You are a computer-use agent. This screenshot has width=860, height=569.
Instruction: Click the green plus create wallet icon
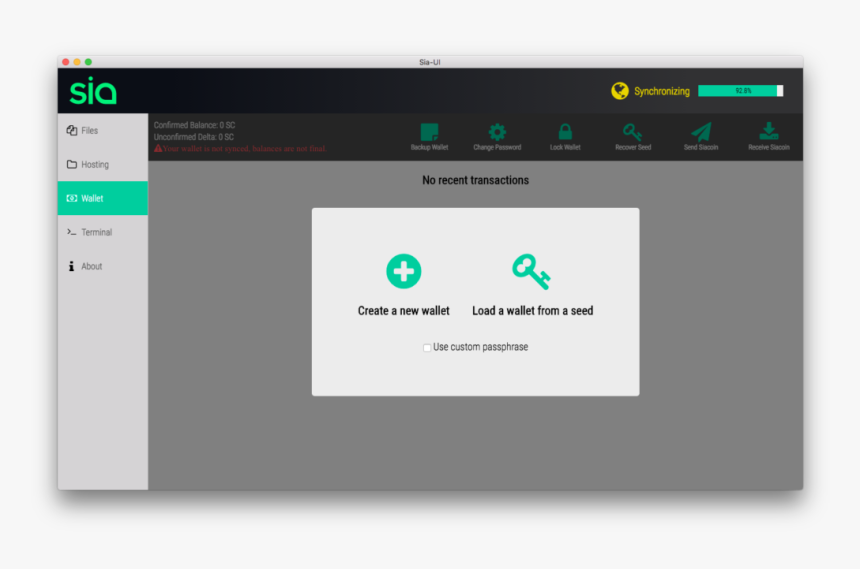404,271
